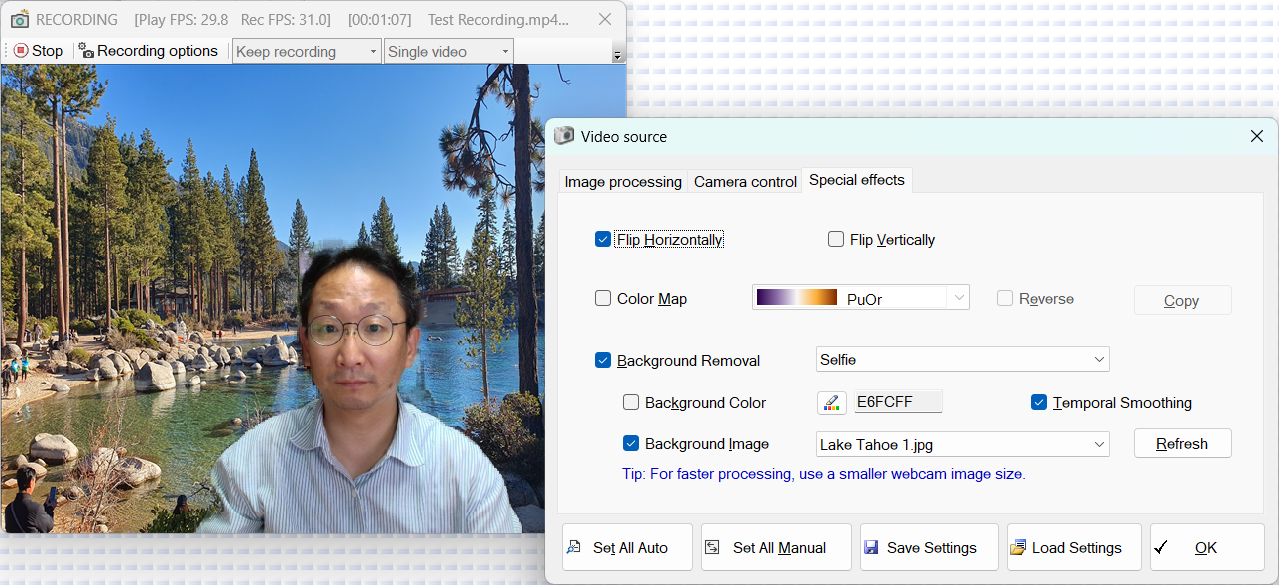Enable the Flip Vertically checkbox
The width and height of the screenshot is (1279, 585).
point(836,240)
